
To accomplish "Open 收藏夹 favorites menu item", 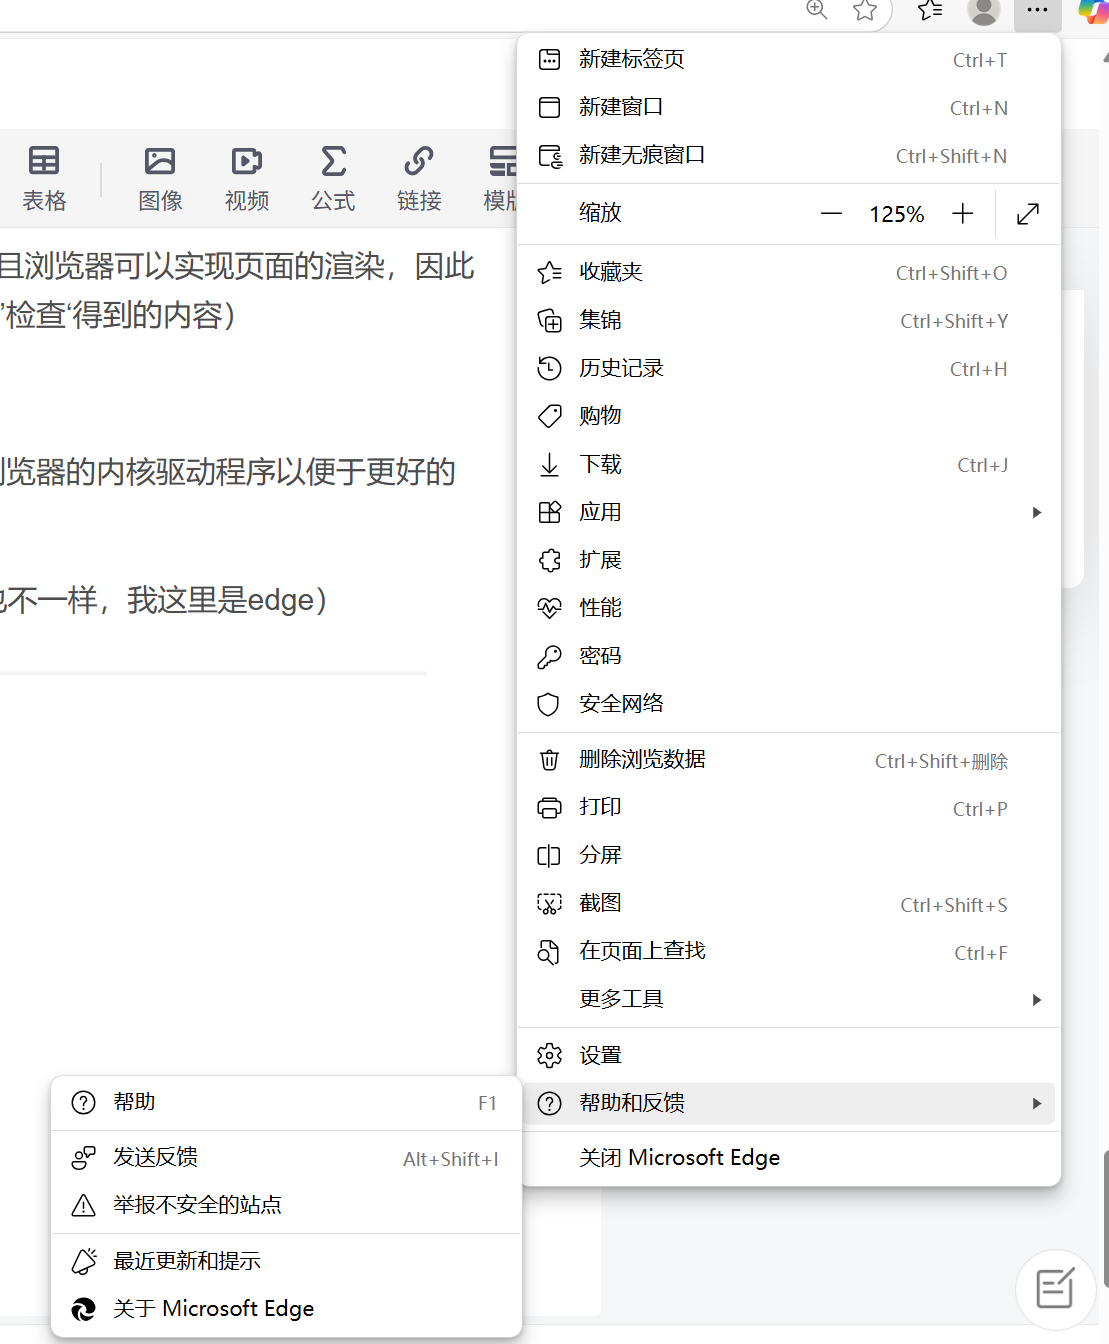I will tap(789, 273).
